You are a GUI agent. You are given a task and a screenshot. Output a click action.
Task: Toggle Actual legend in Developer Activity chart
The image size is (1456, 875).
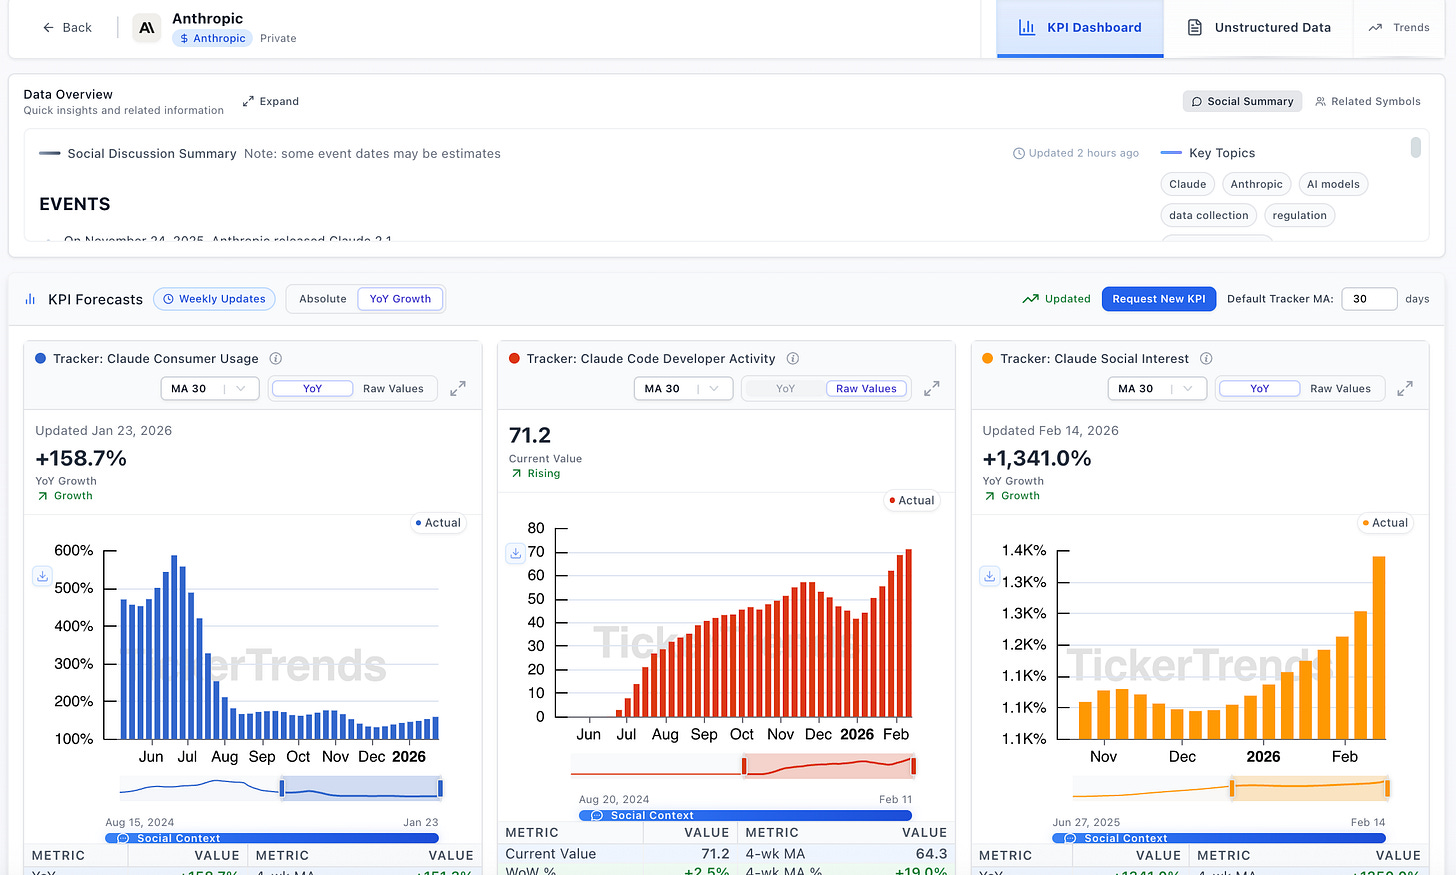(x=912, y=500)
